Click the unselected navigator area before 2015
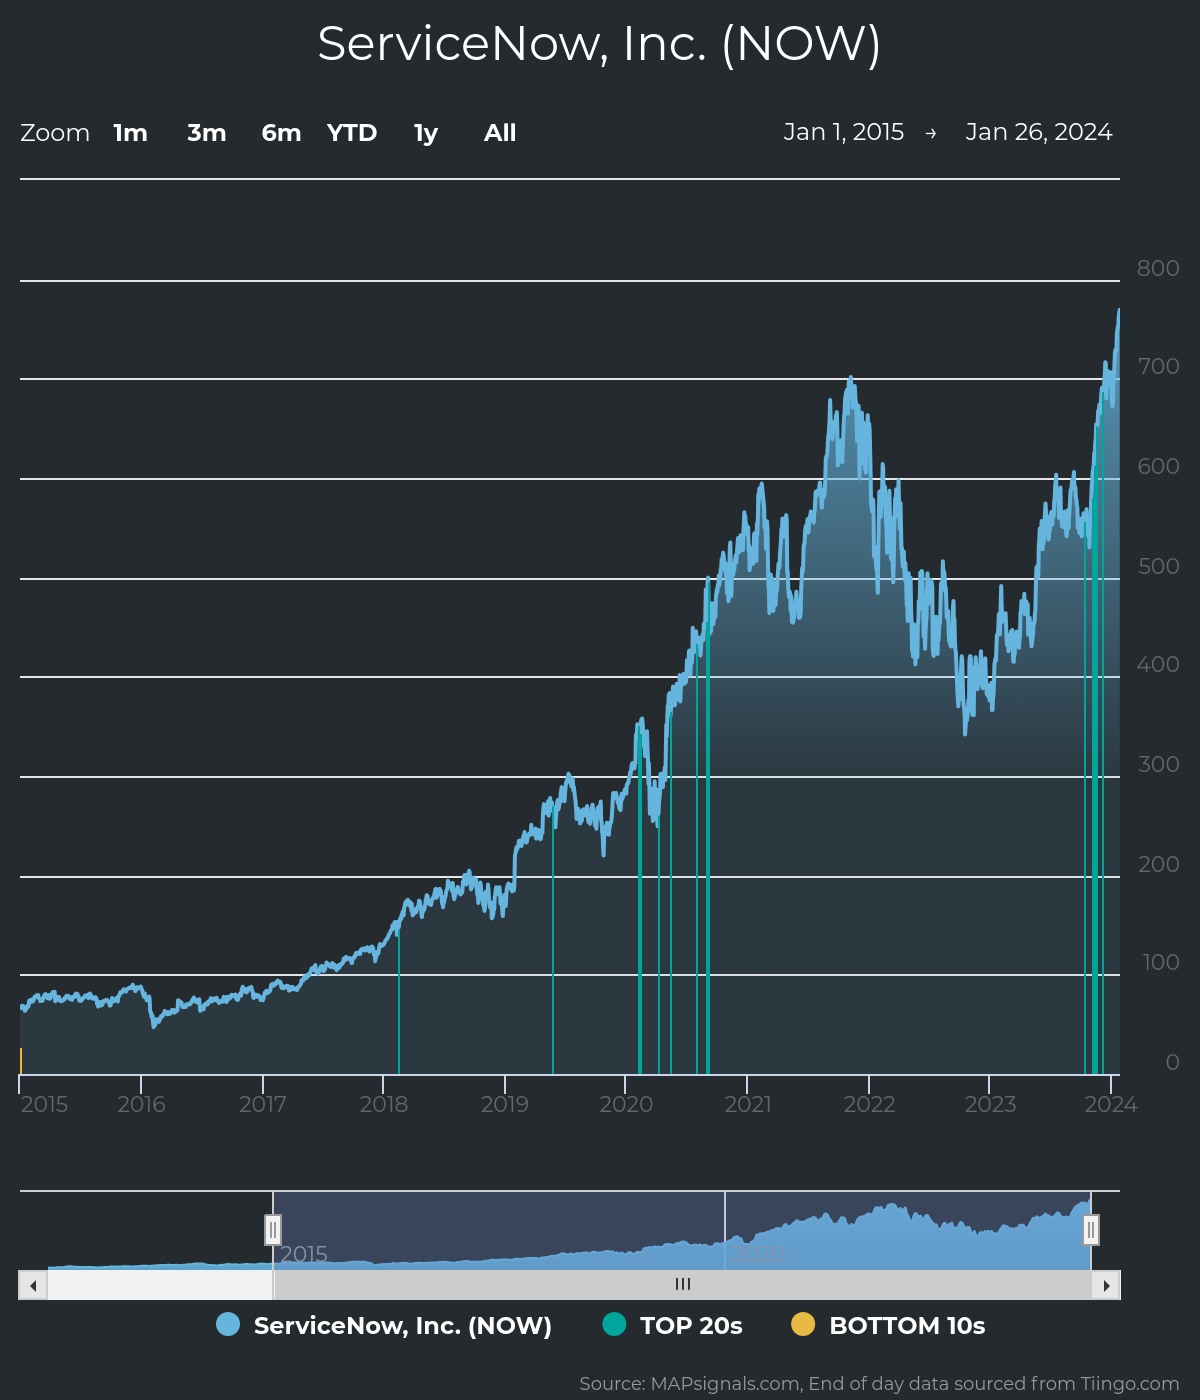1200x1400 pixels. coord(146,1230)
